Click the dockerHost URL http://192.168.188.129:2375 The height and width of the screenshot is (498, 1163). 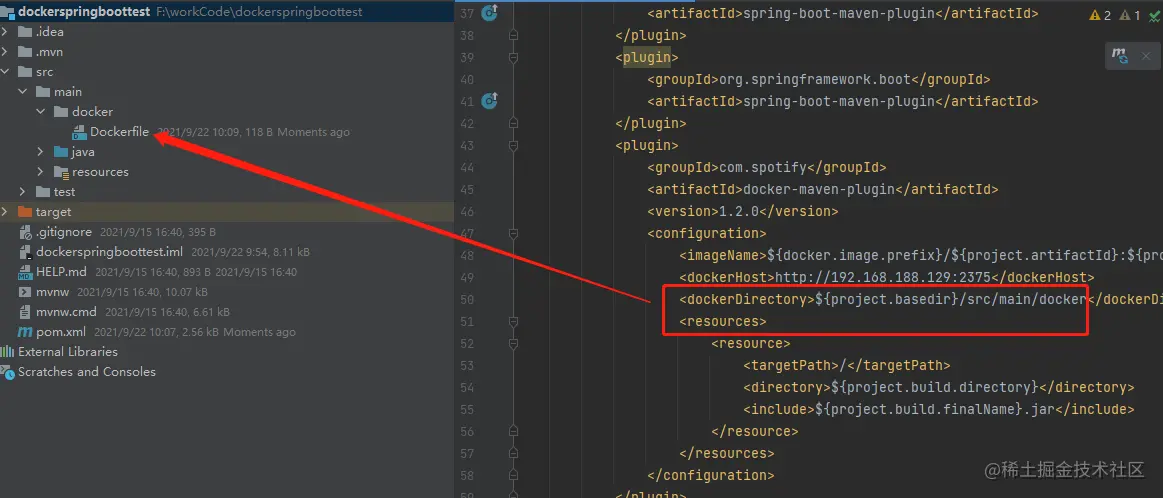pos(883,278)
